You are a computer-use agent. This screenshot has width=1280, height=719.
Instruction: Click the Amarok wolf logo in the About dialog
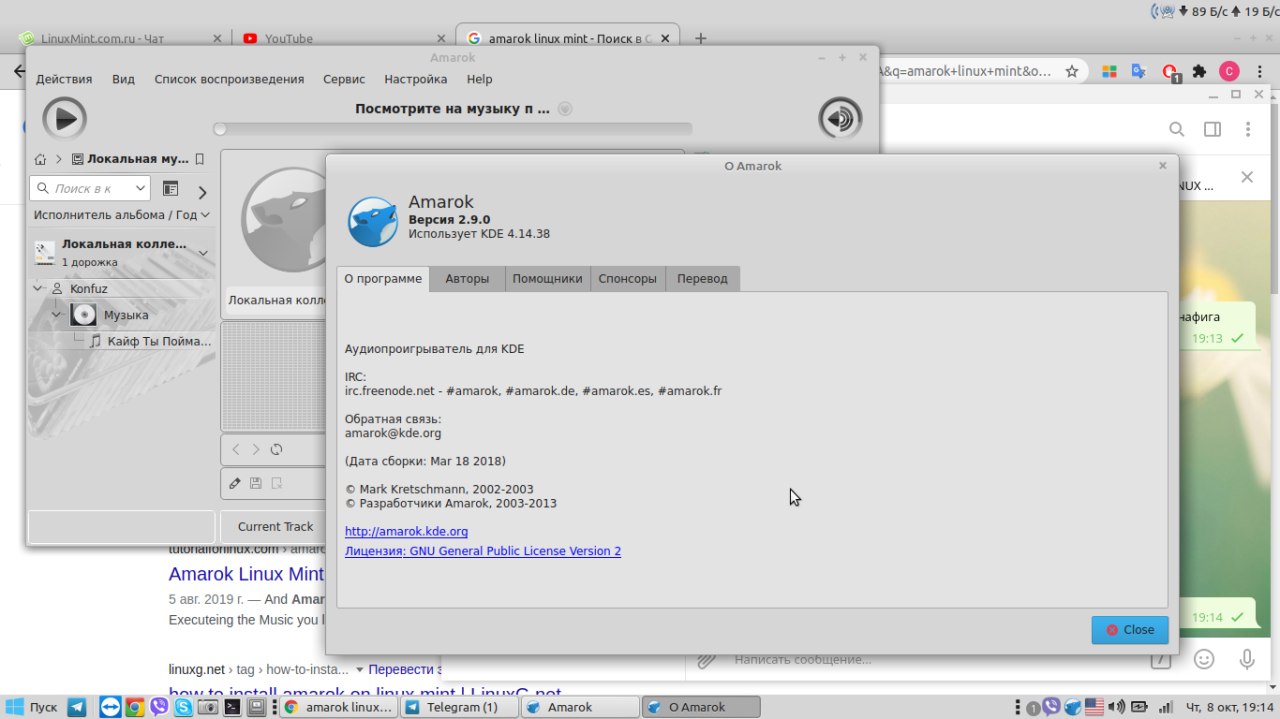372,221
